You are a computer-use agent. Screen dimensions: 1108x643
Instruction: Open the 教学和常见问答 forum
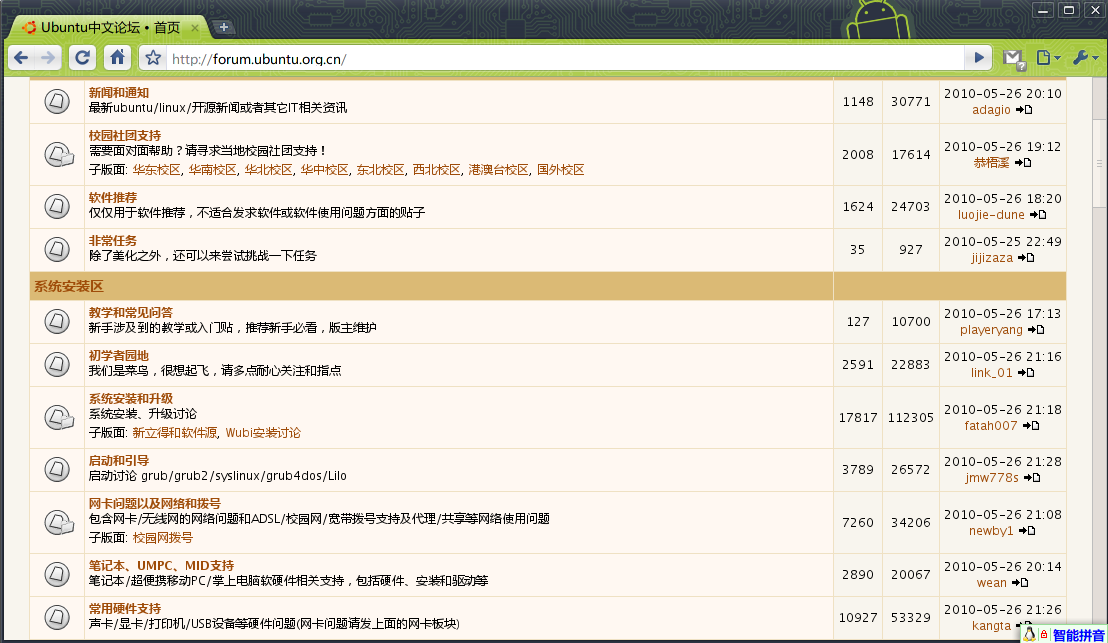(x=131, y=312)
